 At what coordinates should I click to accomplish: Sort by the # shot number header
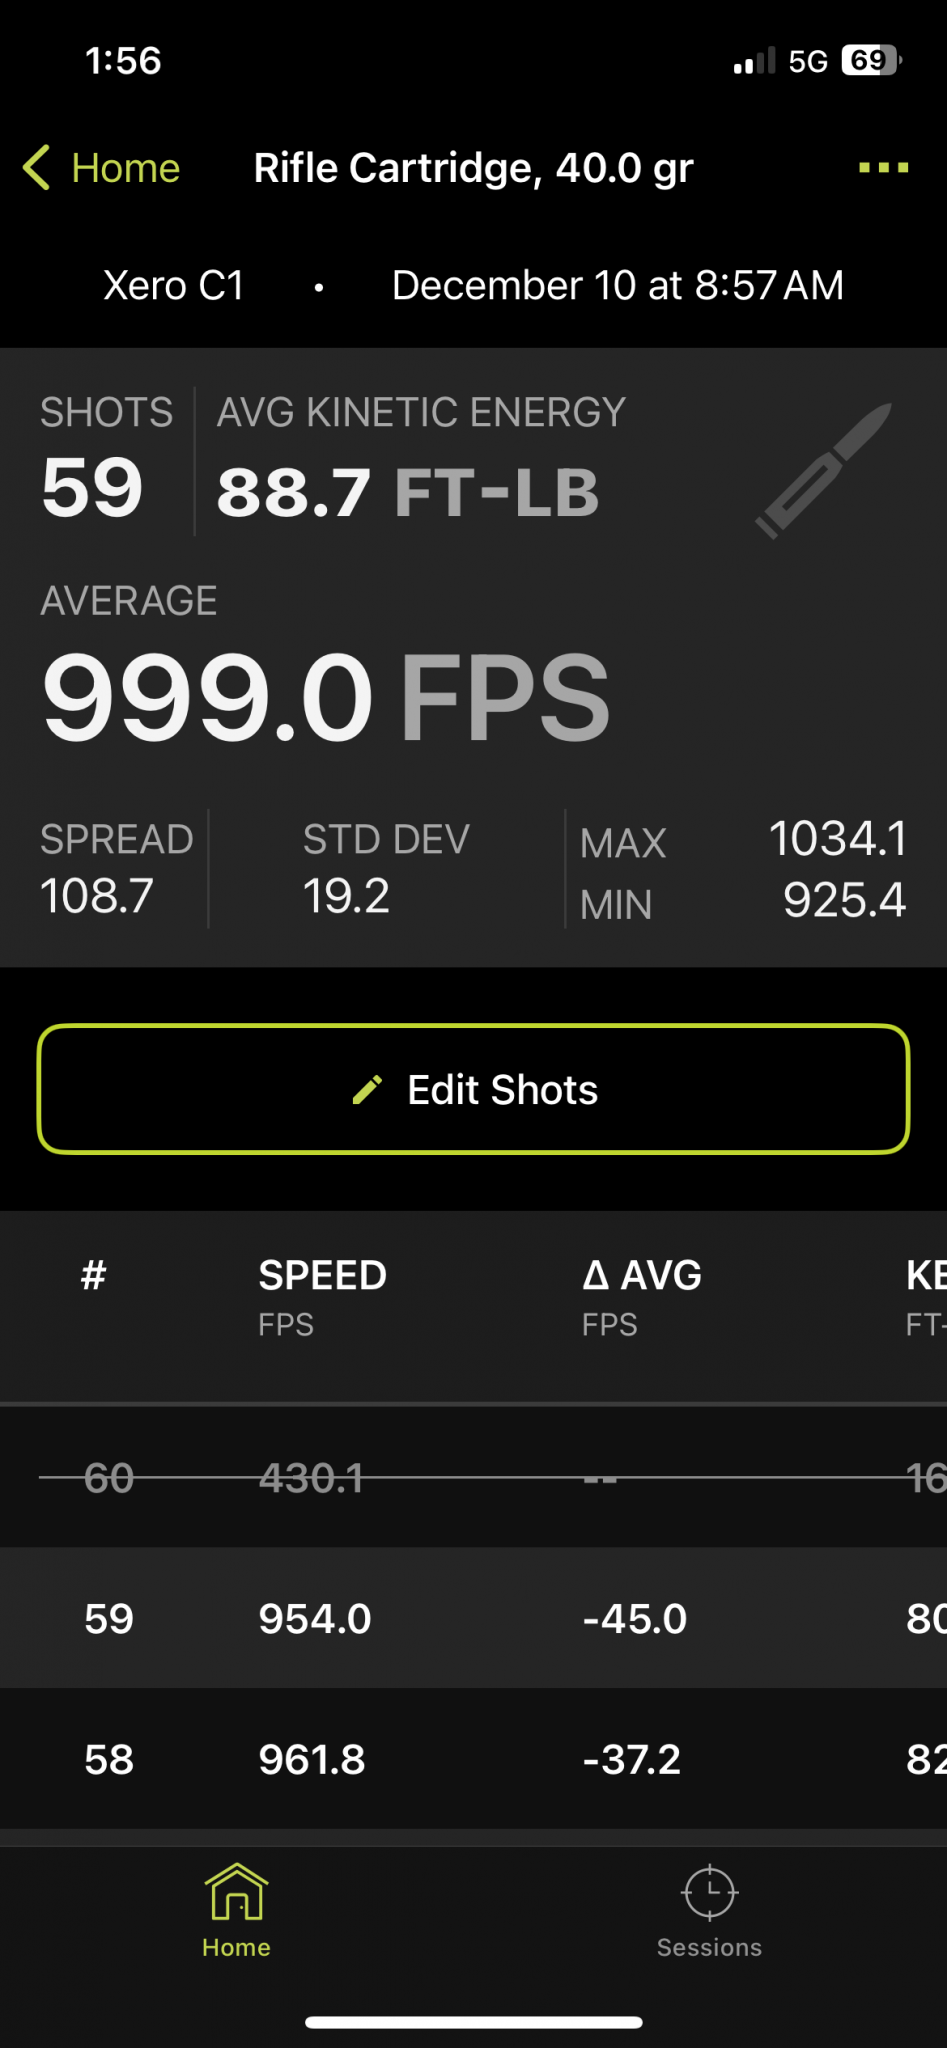click(x=94, y=1276)
